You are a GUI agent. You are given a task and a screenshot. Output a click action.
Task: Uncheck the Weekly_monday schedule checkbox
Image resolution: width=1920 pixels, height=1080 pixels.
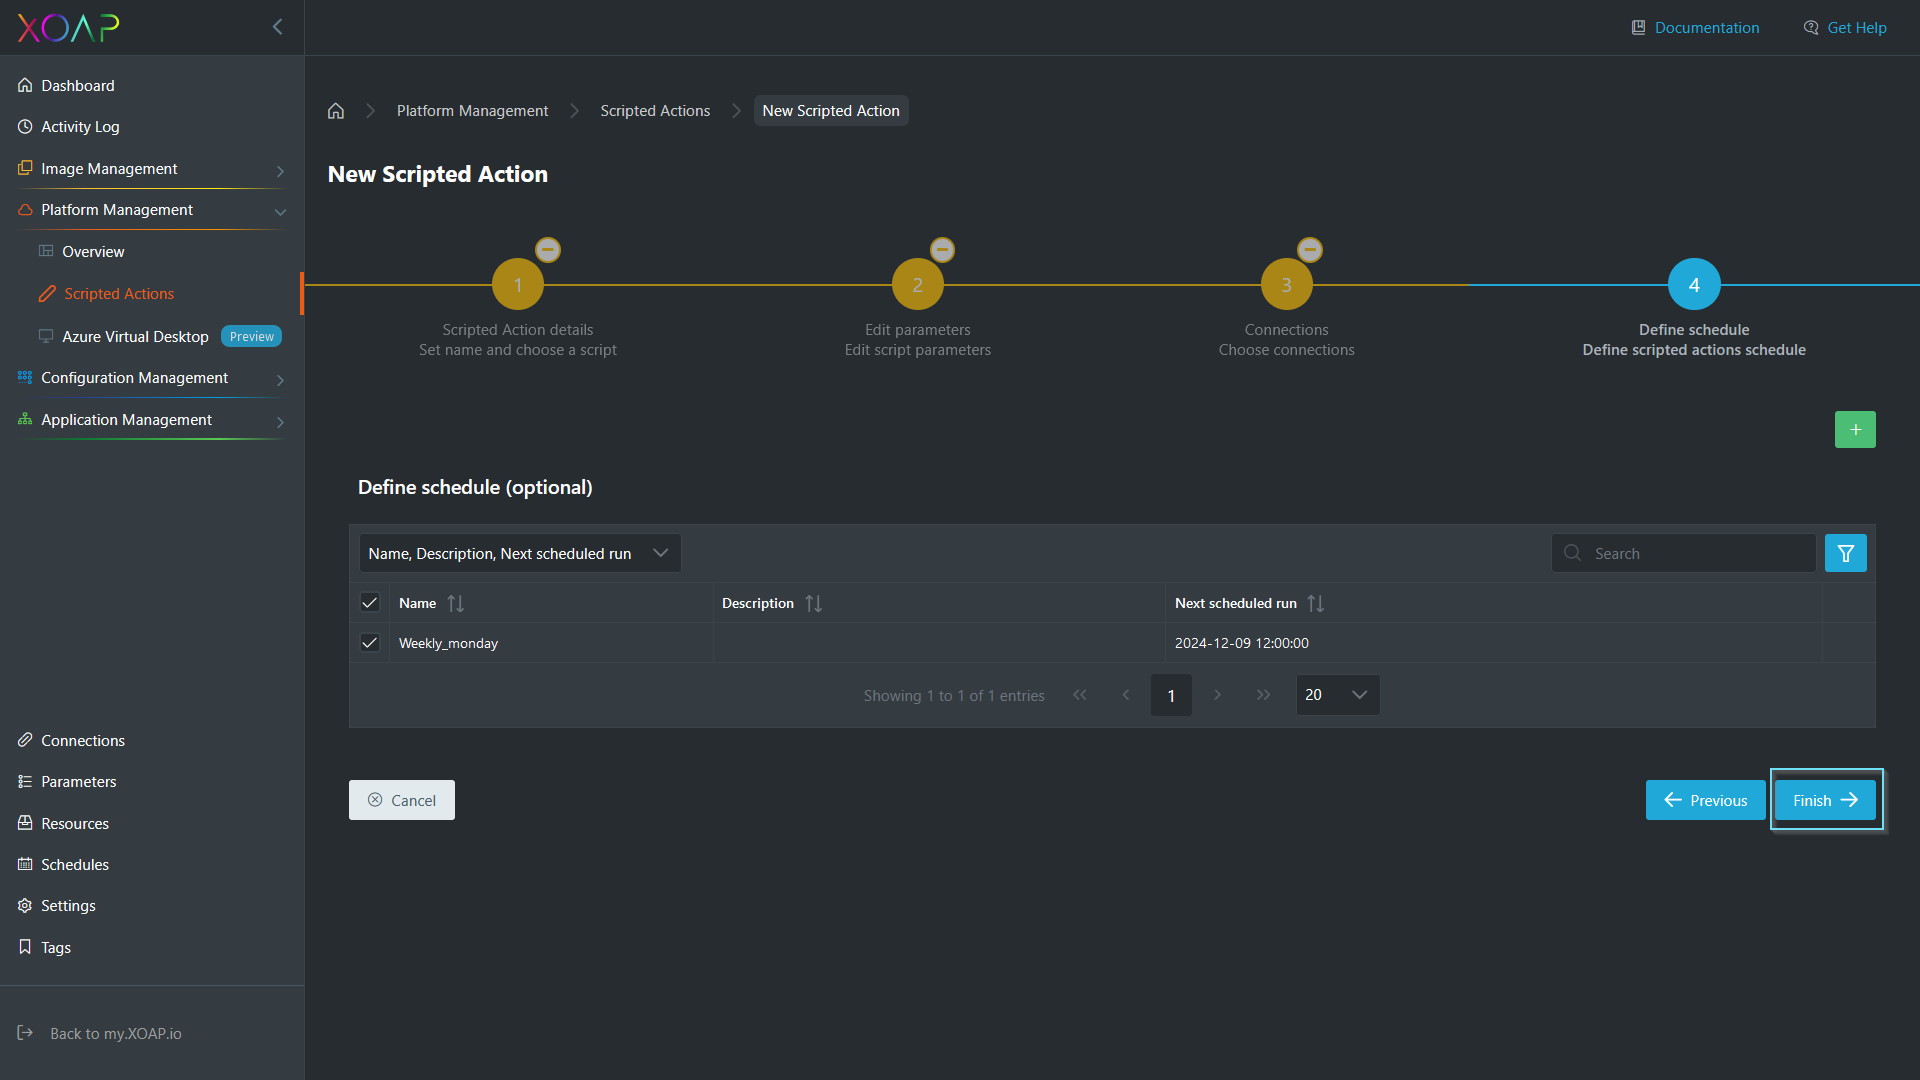(370, 643)
